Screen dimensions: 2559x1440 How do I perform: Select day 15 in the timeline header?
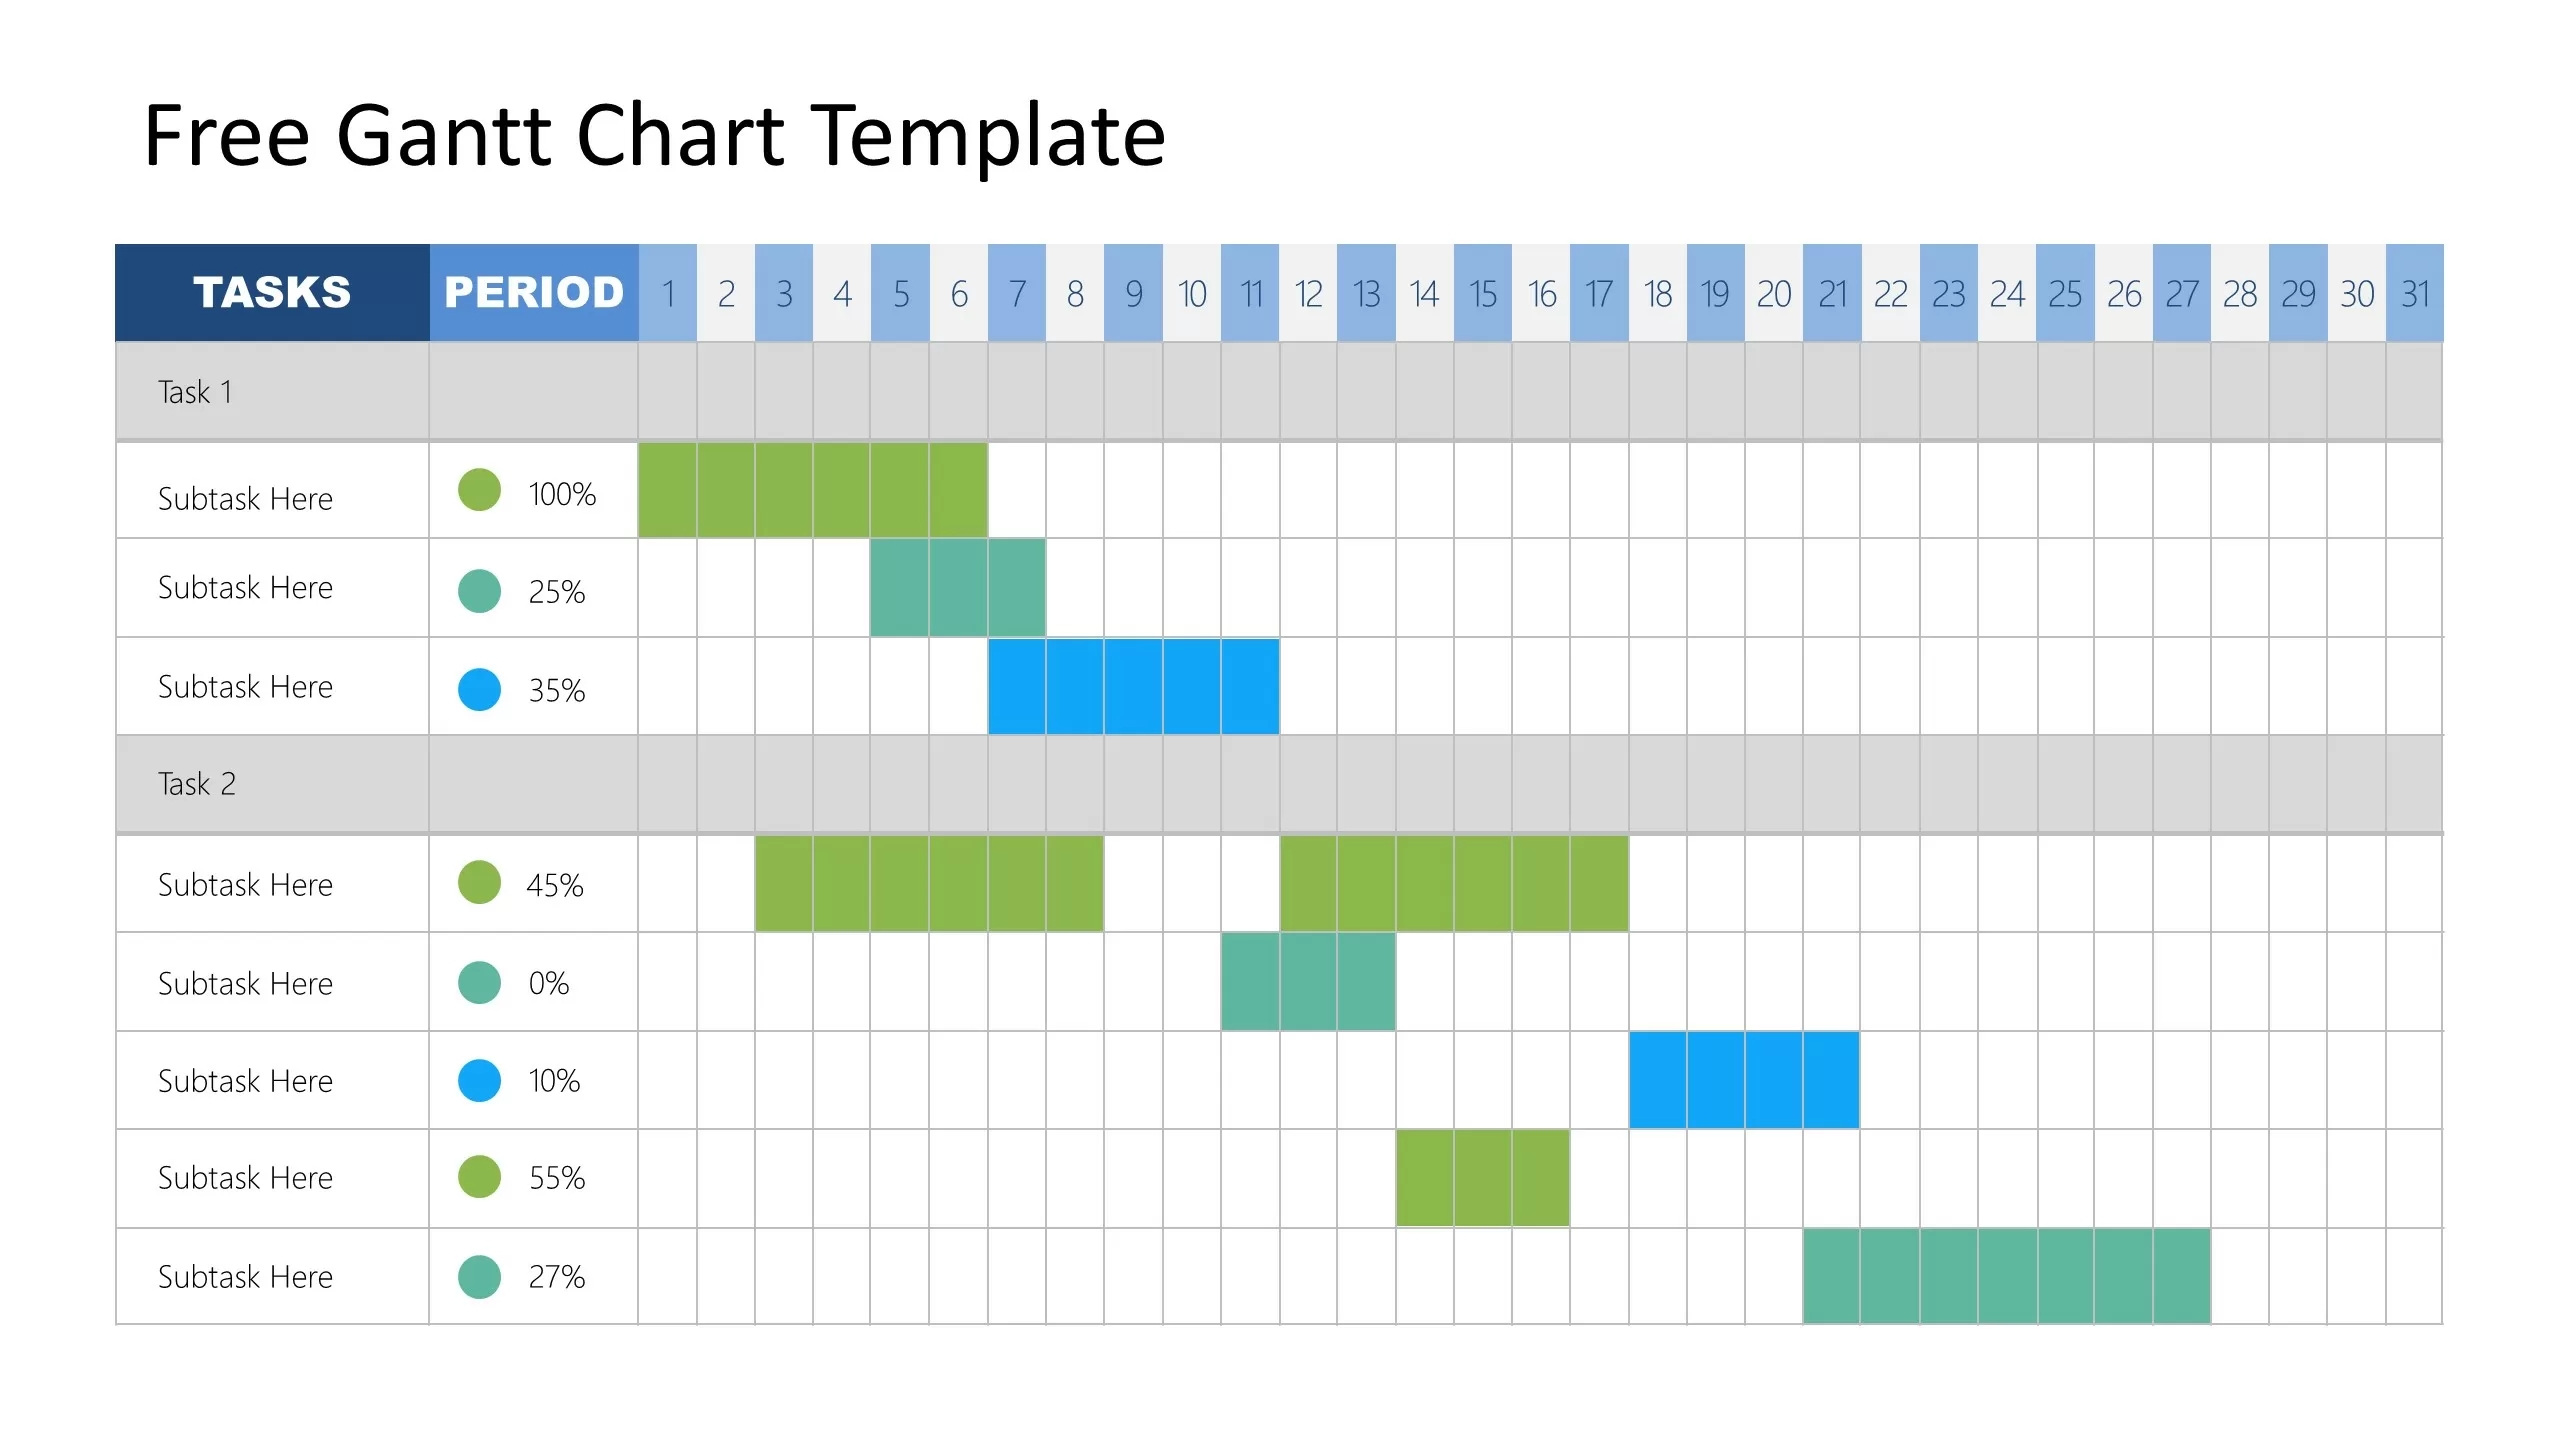tap(1482, 293)
